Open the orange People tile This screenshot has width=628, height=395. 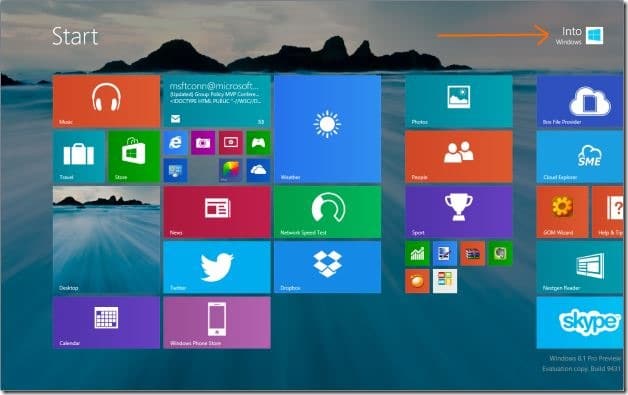[x=459, y=157]
